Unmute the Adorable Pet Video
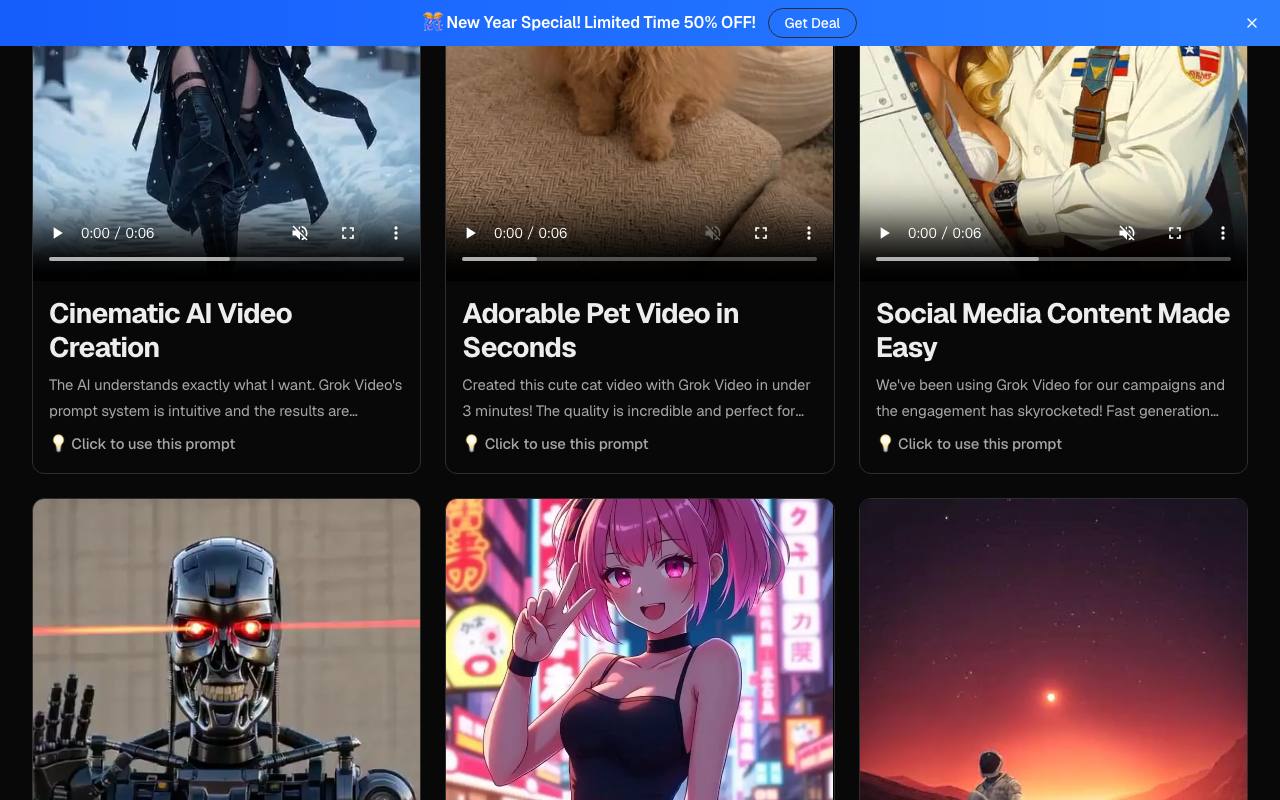Image resolution: width=1280 pixels, height=800 pixels. click(713, 233)
